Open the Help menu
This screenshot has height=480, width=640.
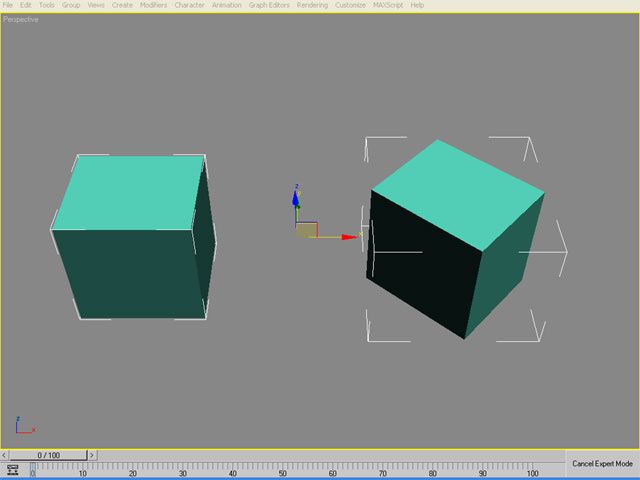pyautogui.click(x=417, y=5)
